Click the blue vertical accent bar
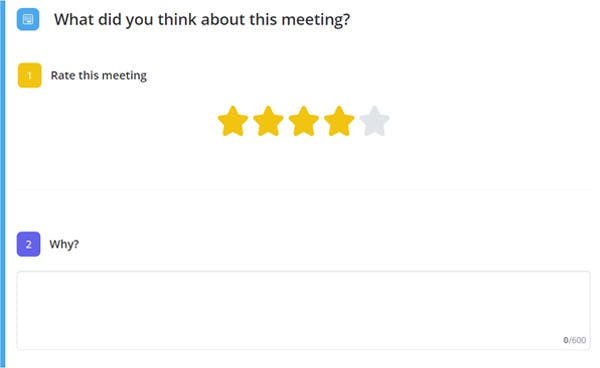 3,184
